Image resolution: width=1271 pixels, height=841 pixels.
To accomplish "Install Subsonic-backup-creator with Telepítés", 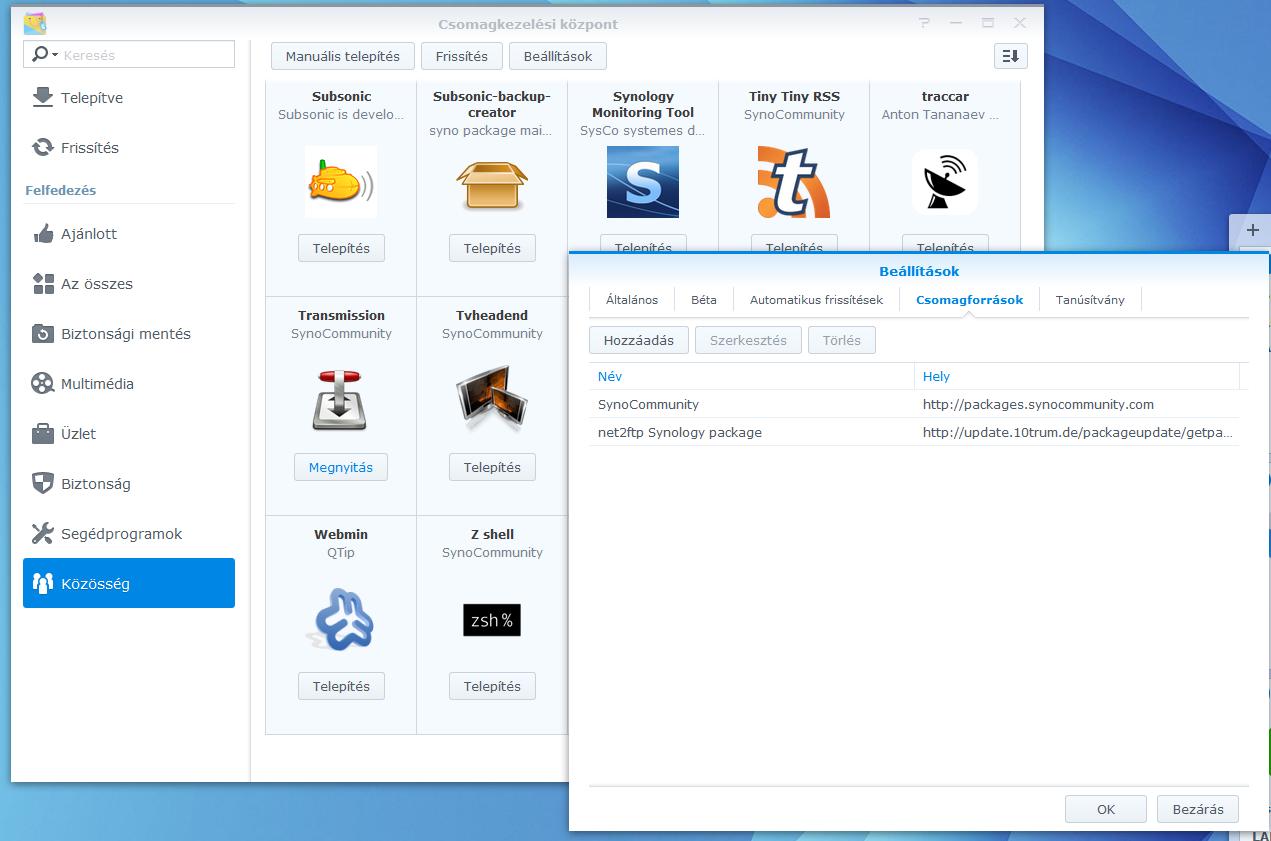I will 492,248.
